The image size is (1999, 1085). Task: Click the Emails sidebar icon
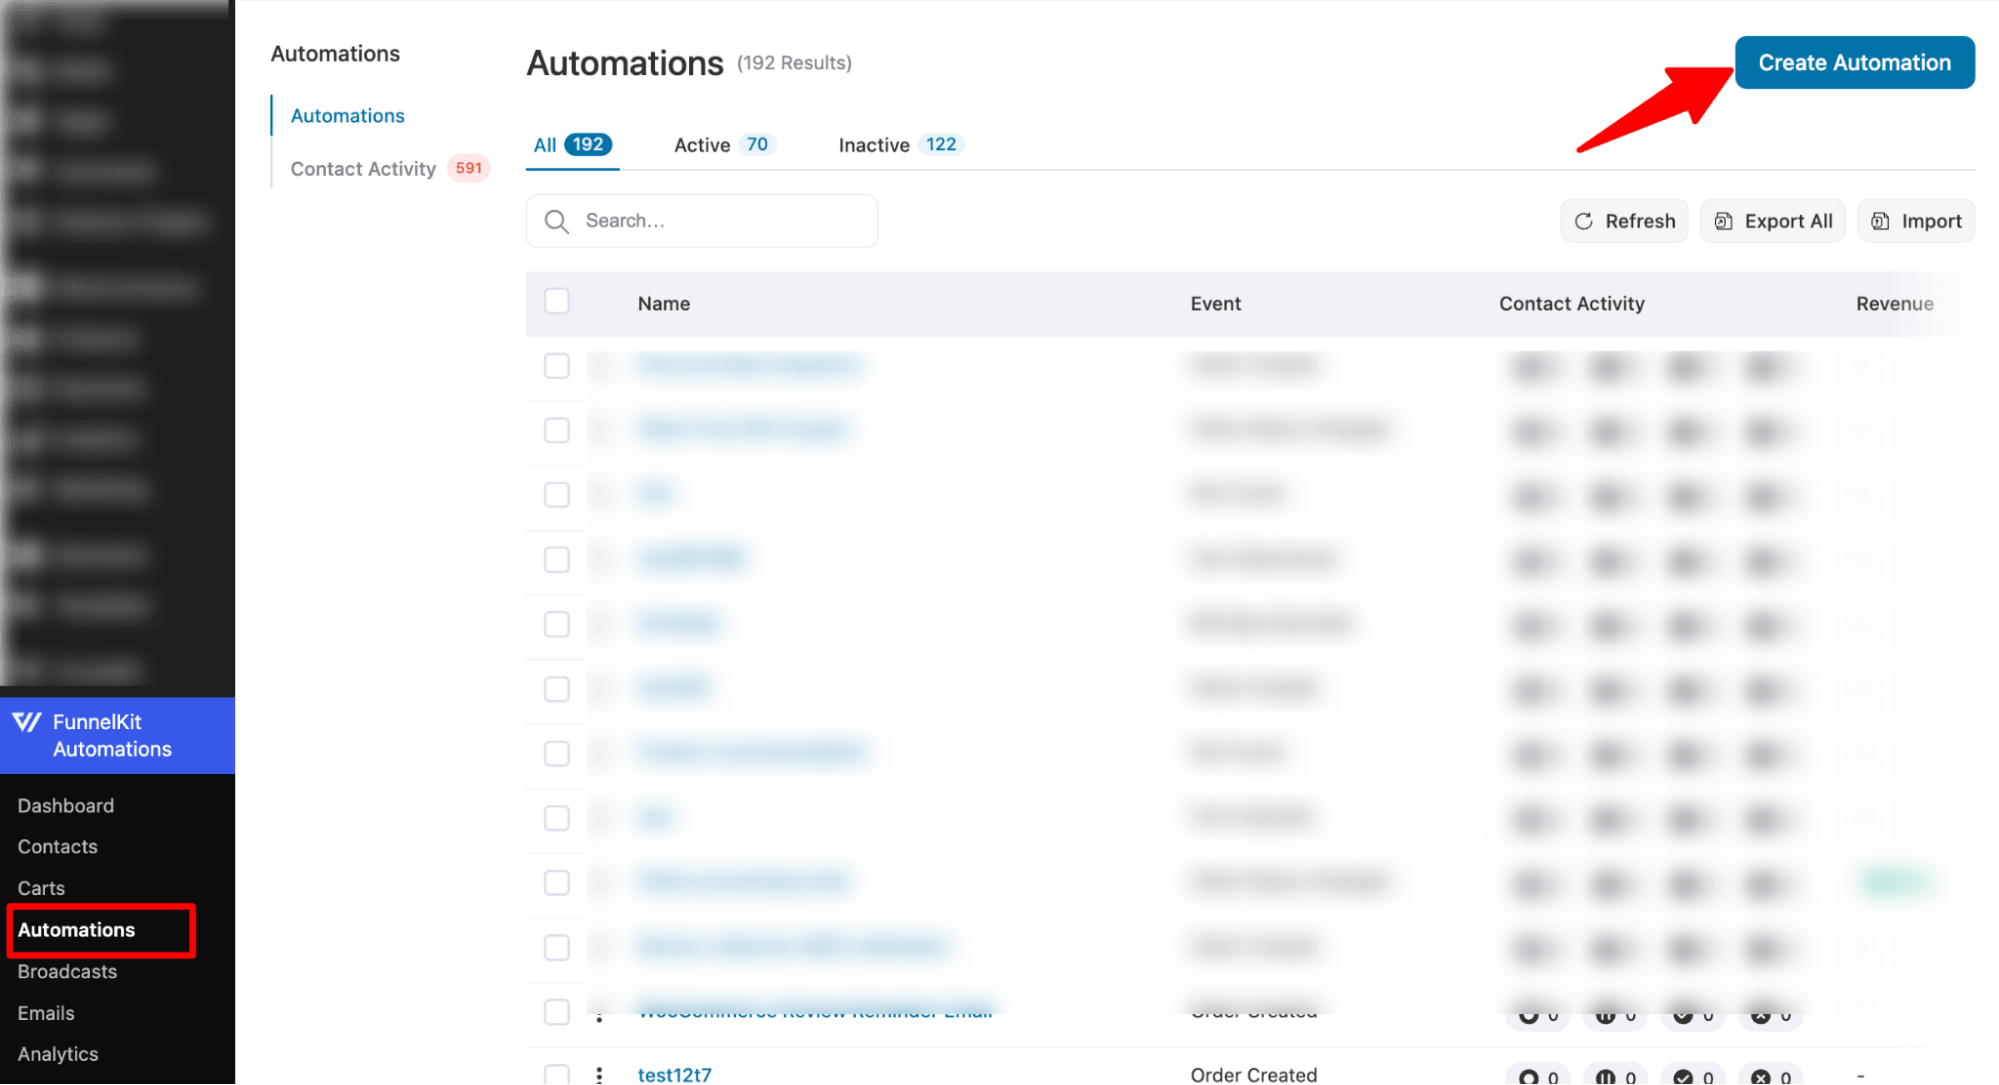pos(45,1013)
